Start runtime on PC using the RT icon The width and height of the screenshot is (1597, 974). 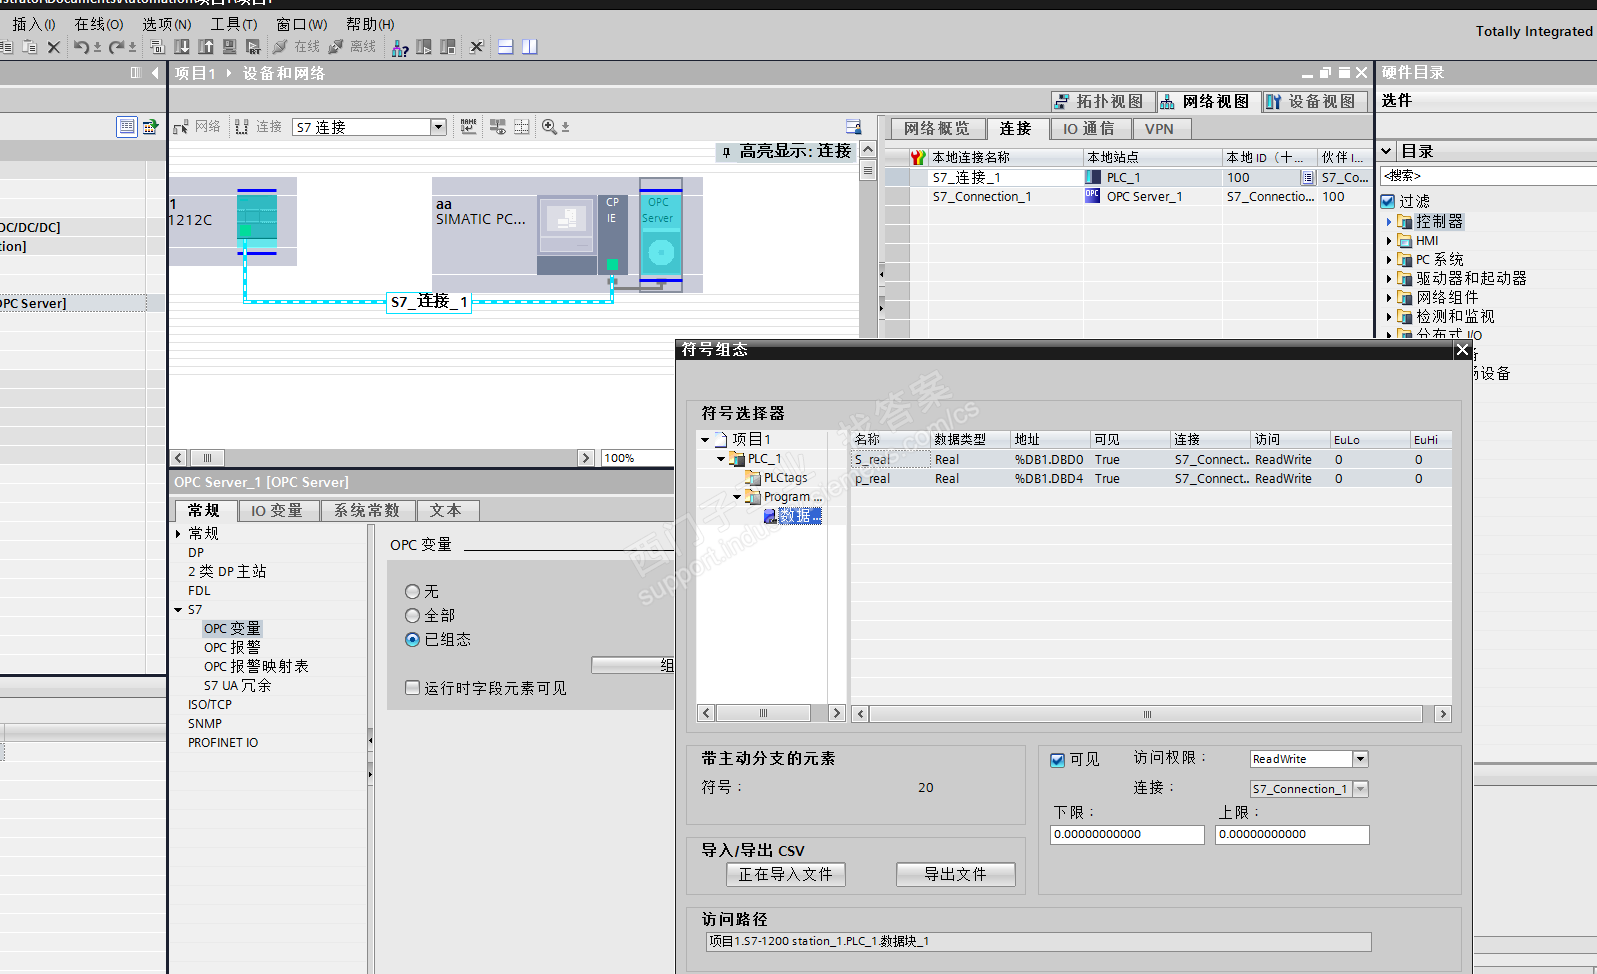tap(253, 47)
